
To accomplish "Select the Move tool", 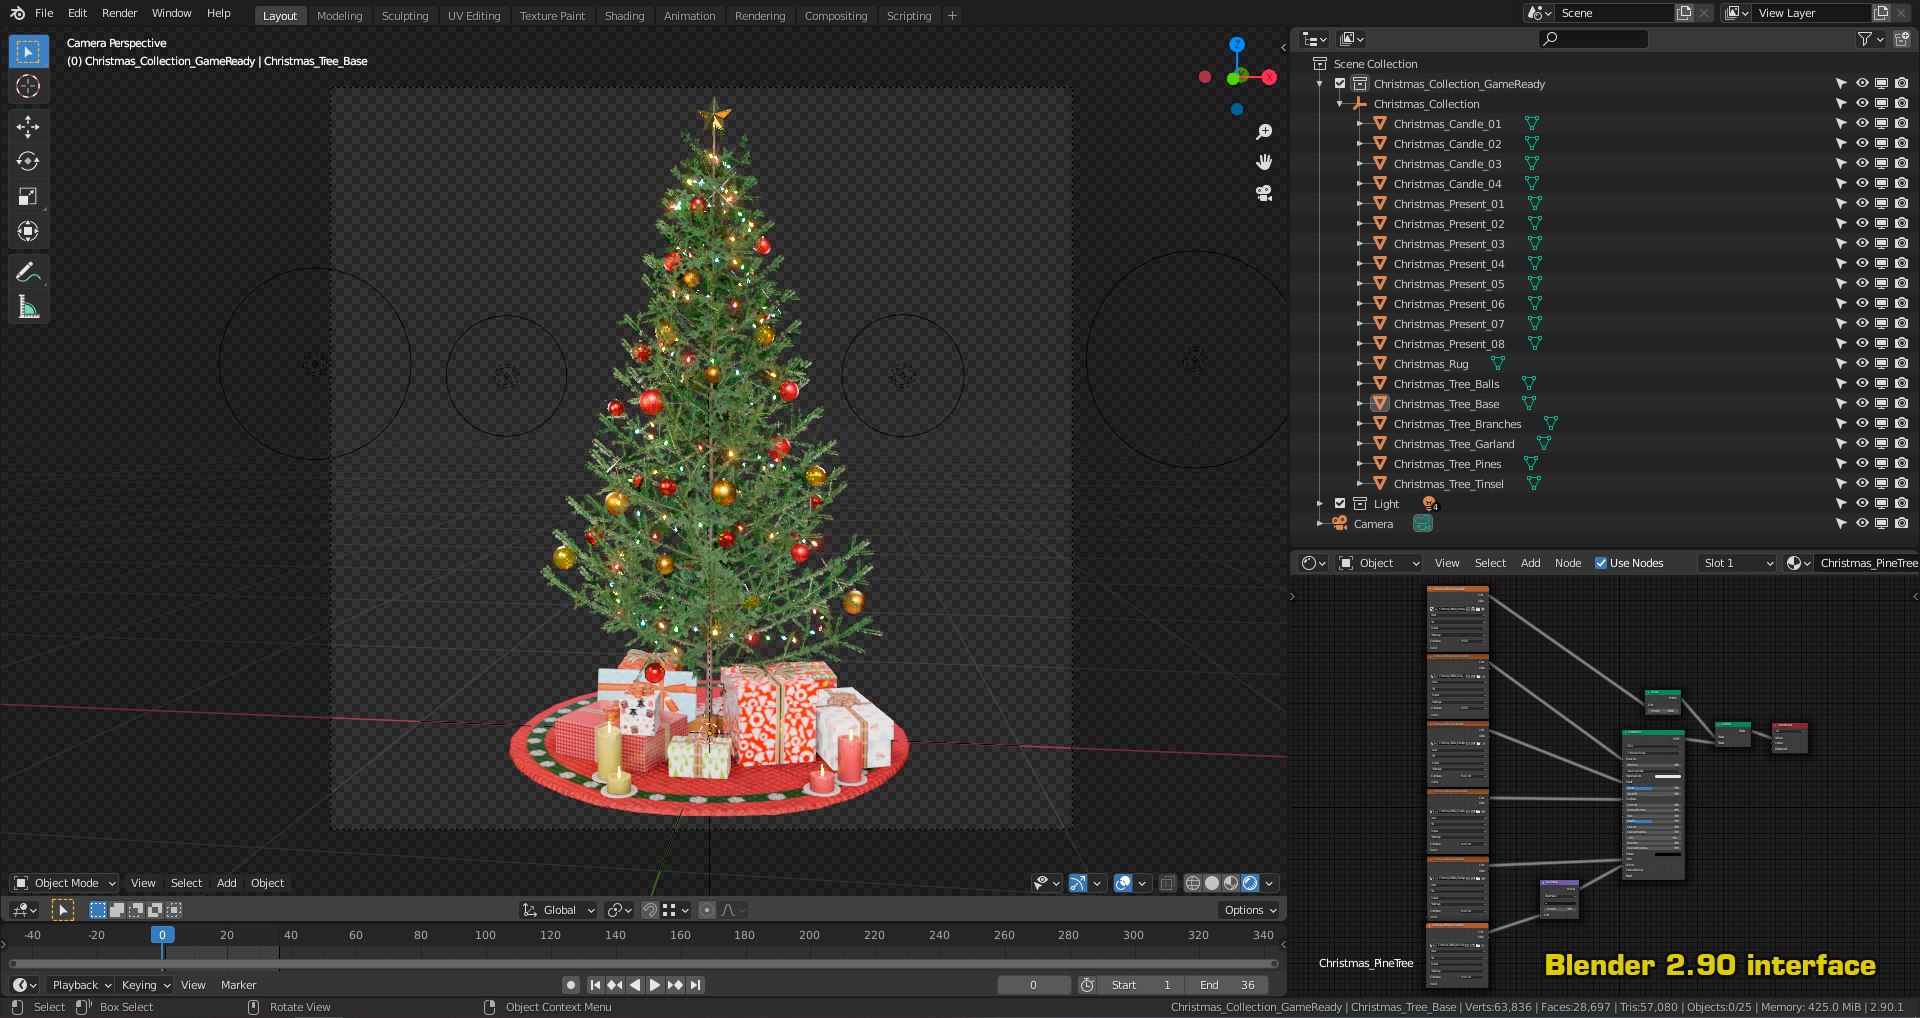I will click(x=28, y=126).
